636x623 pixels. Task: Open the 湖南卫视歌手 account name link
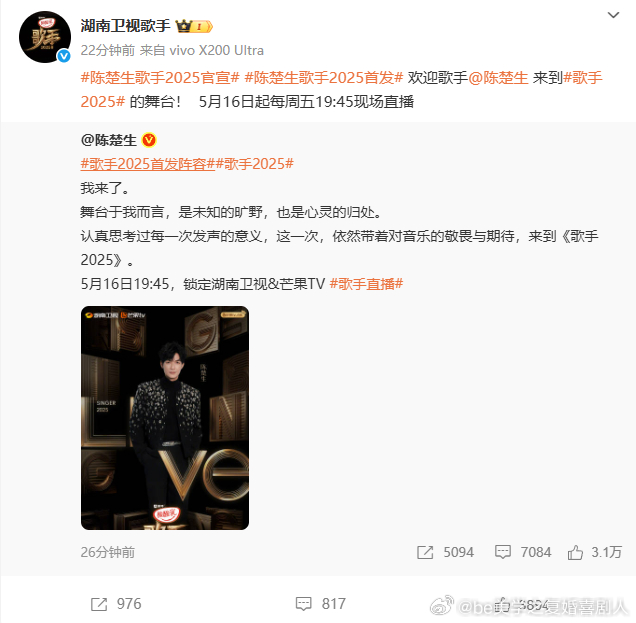point(125,26)
